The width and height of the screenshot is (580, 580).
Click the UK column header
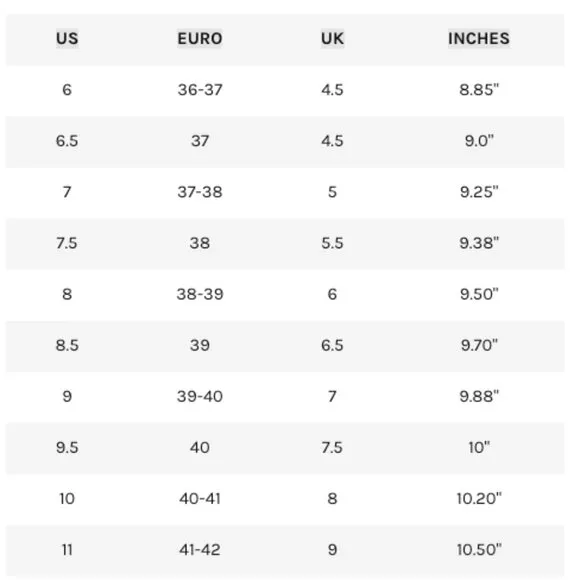332,38
